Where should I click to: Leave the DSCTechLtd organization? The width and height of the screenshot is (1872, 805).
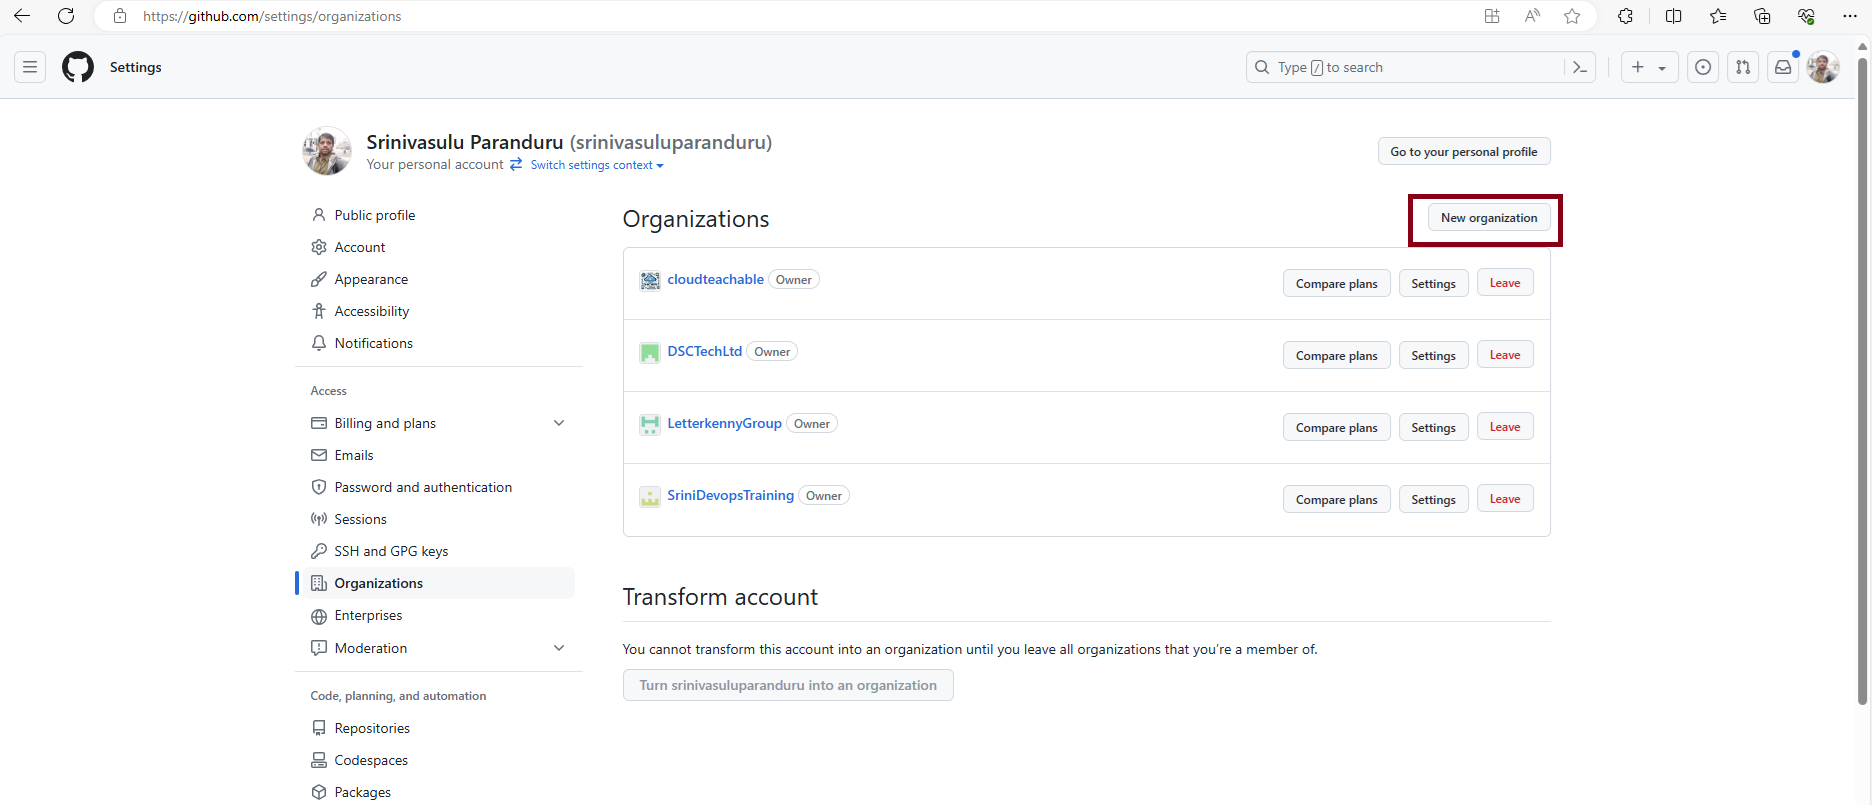tap(1504, 355)
